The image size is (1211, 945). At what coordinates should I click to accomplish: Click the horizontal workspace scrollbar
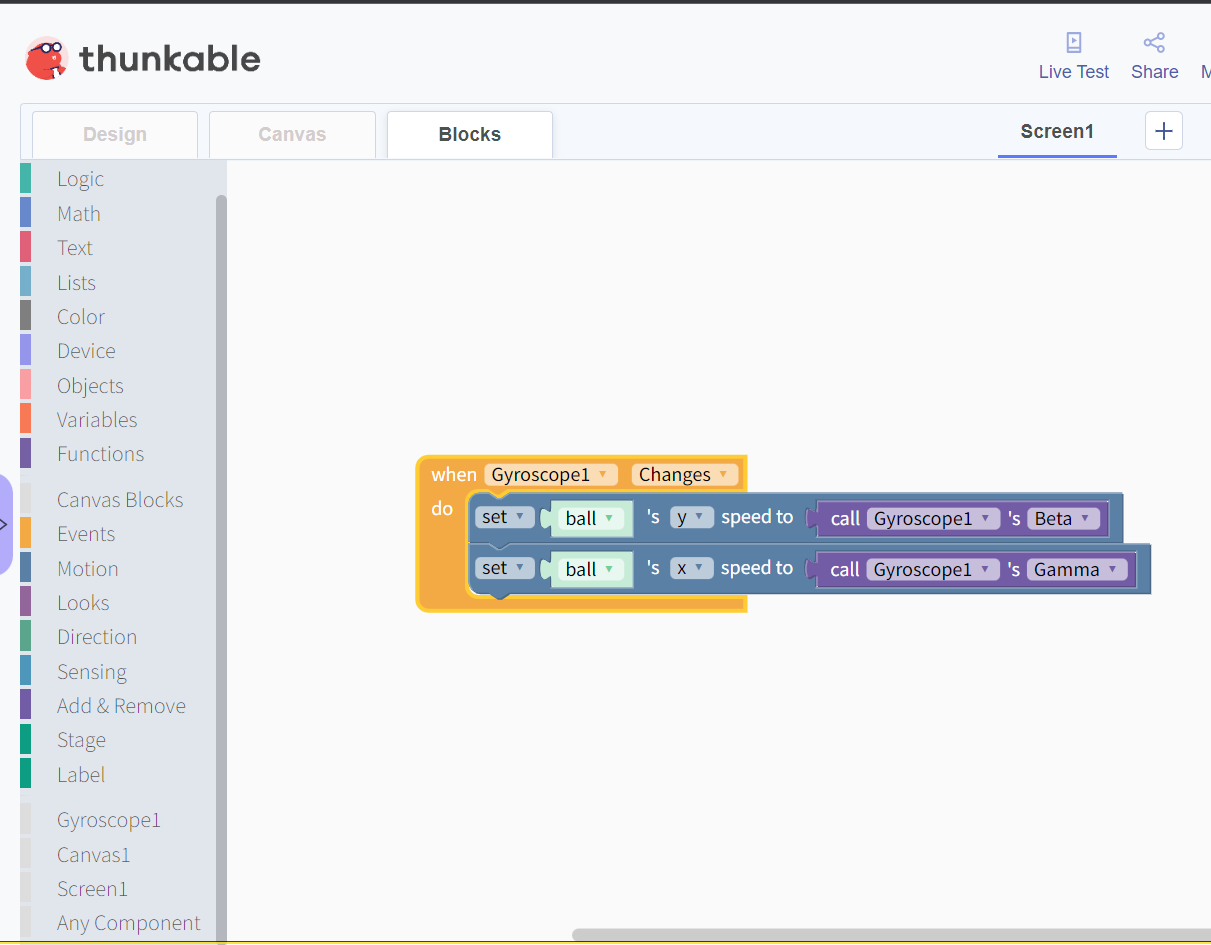point(891,935)
